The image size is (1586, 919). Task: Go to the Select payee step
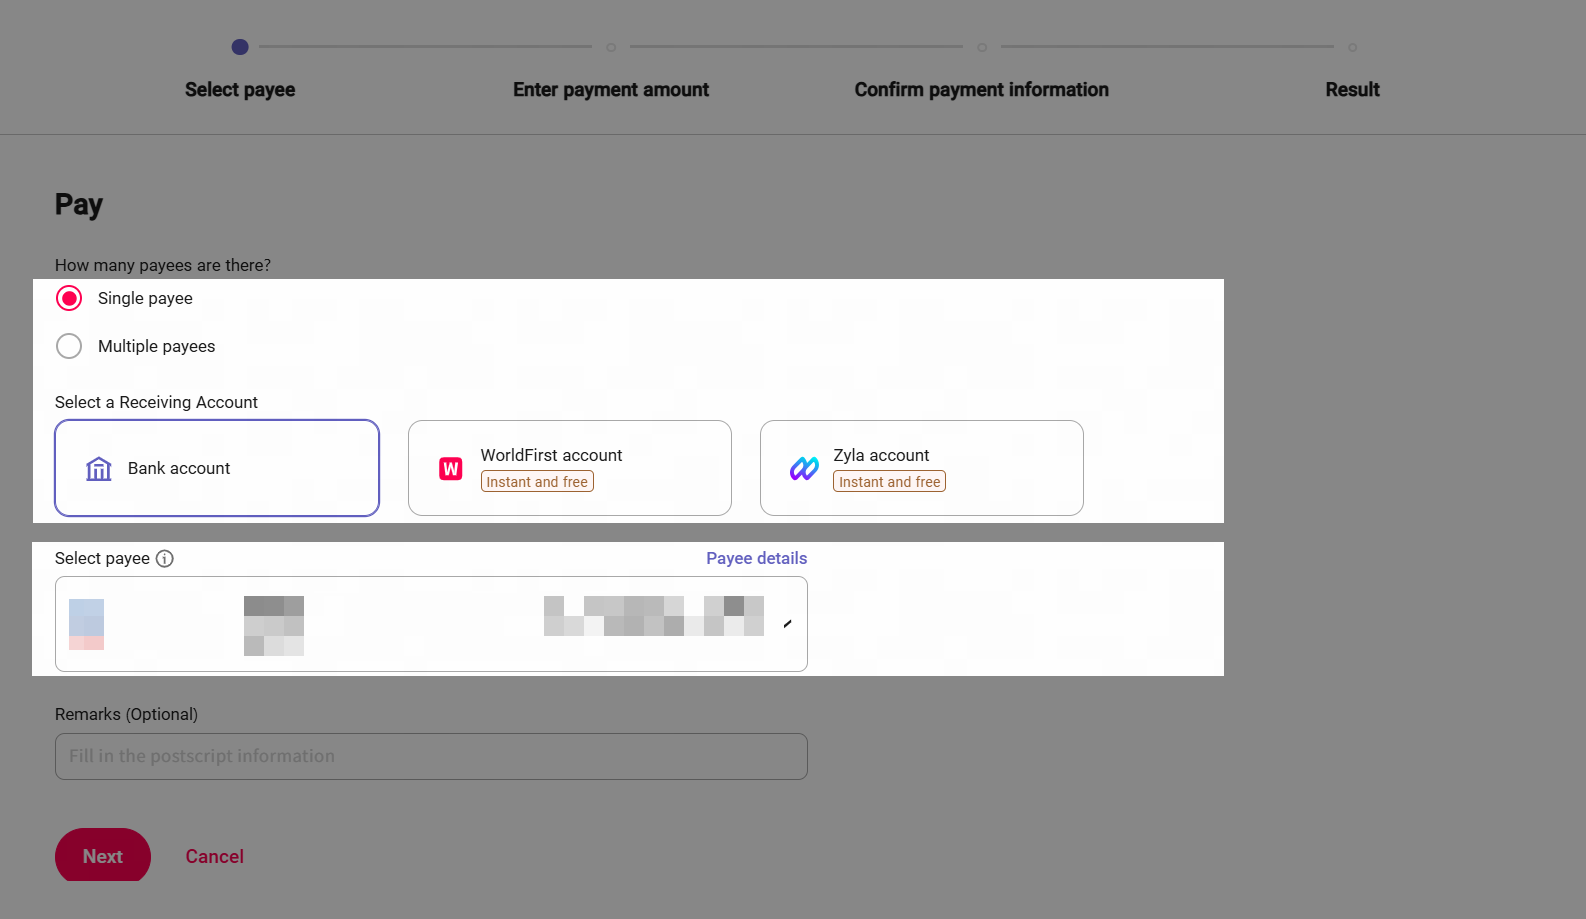tap(240, 90)
